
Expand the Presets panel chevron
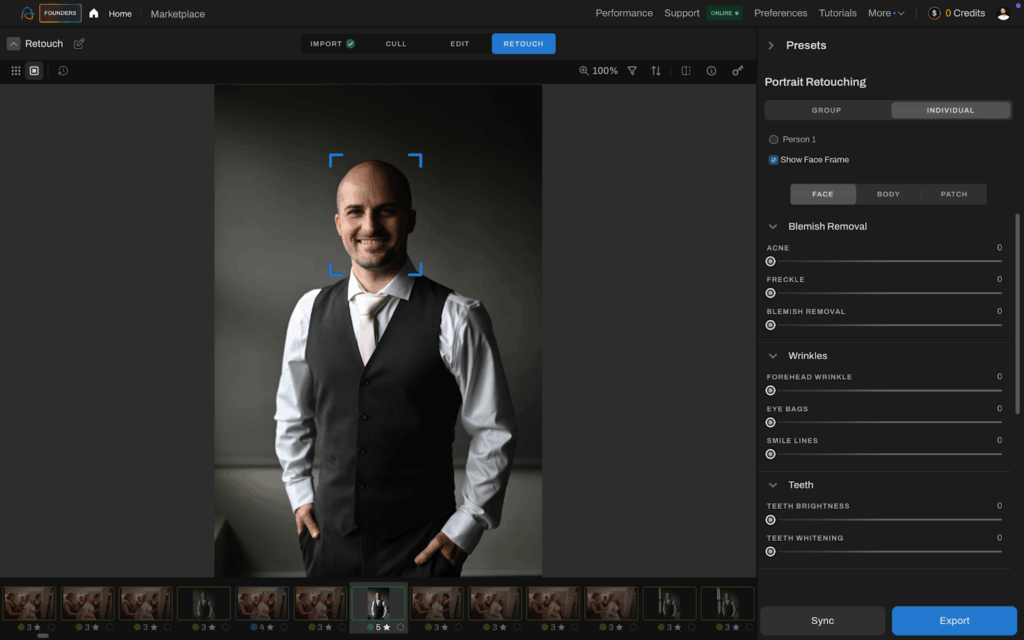(x=771, y=46)
